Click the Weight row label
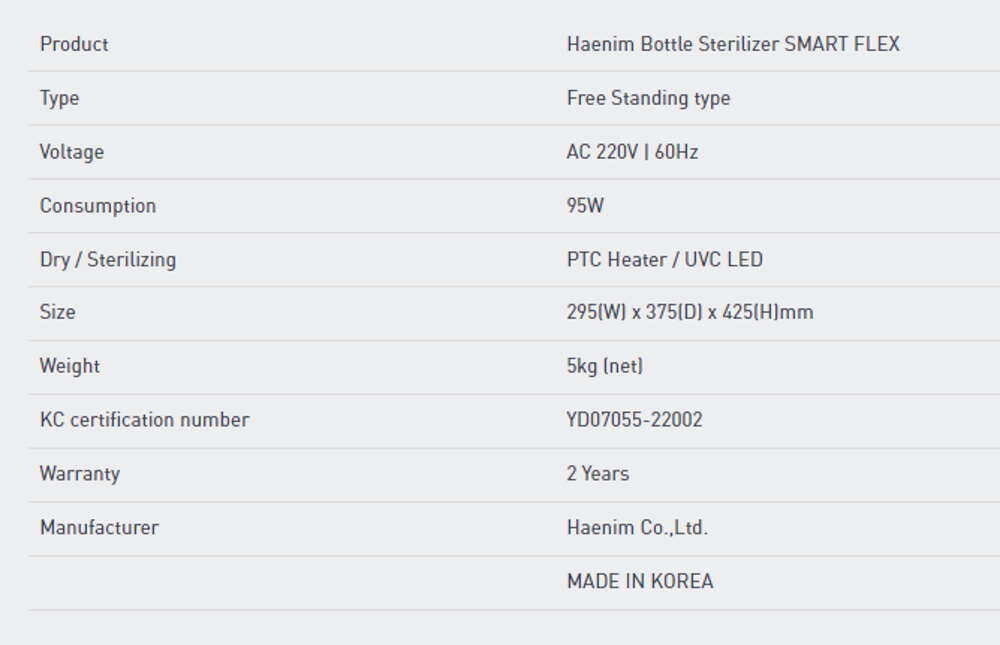This screenshot has height=645, width=1000. pyautogui.click(x=69, y=366)
